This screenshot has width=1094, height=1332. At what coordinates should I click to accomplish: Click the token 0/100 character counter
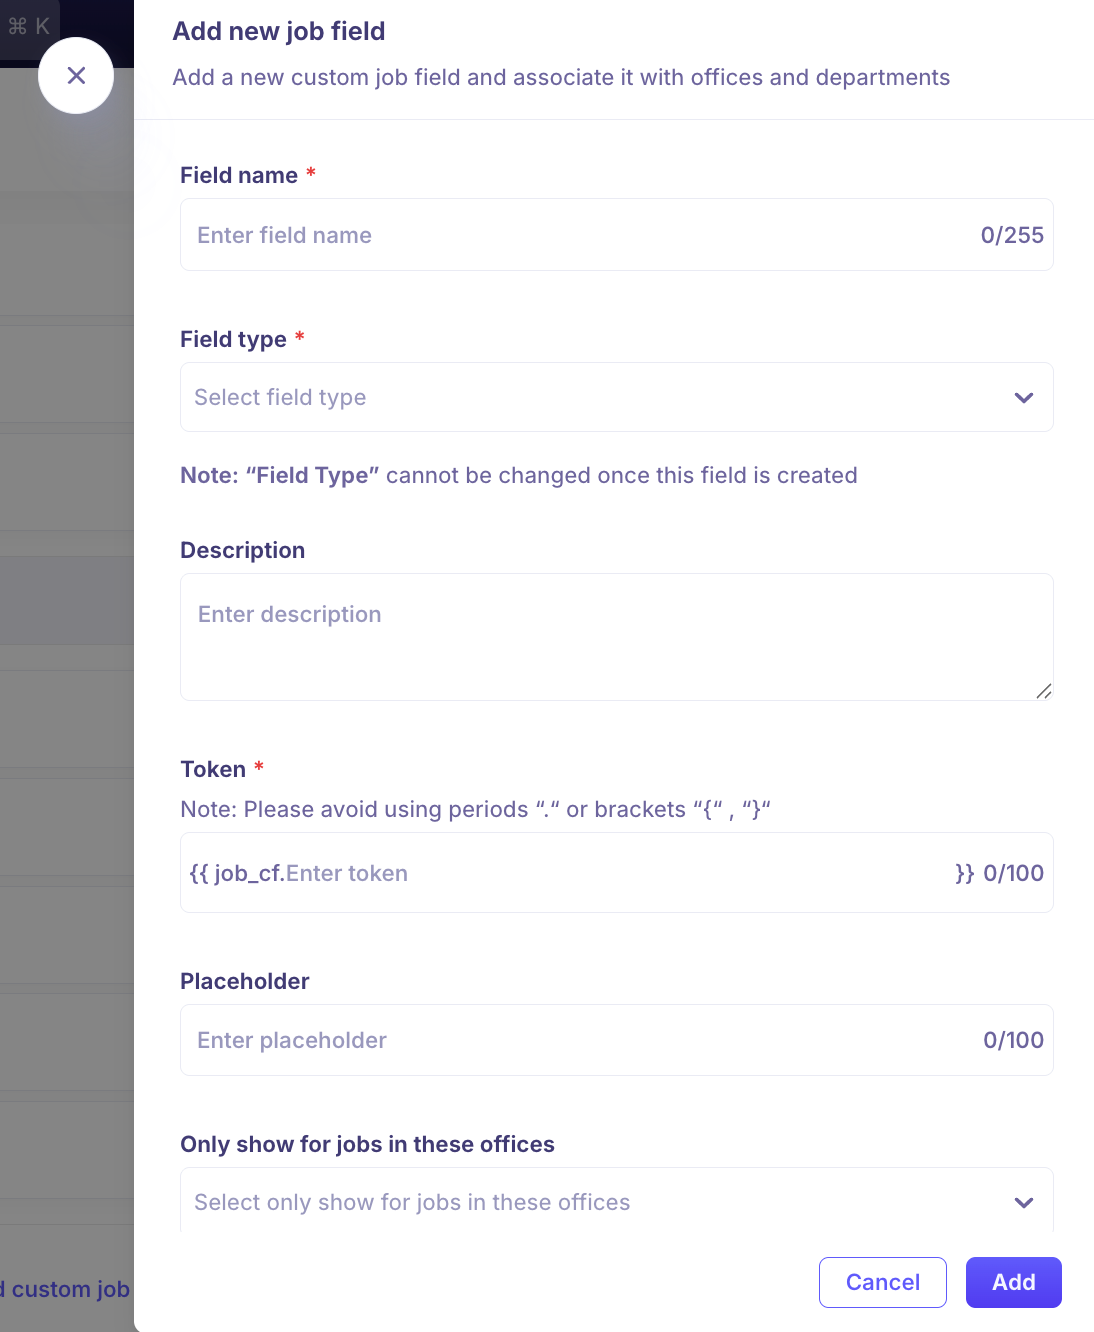click(1013, 873)
